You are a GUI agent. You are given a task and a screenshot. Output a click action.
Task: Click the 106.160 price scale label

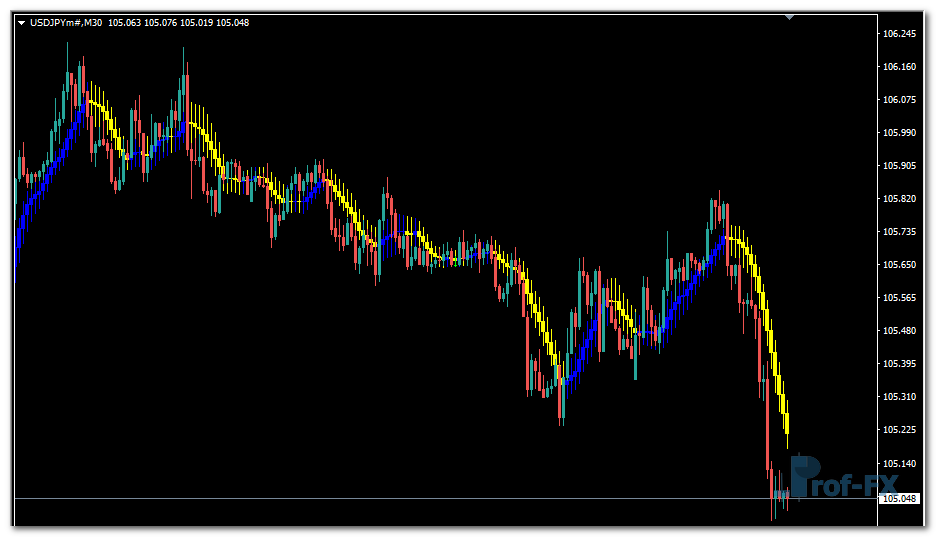(900, 67)
